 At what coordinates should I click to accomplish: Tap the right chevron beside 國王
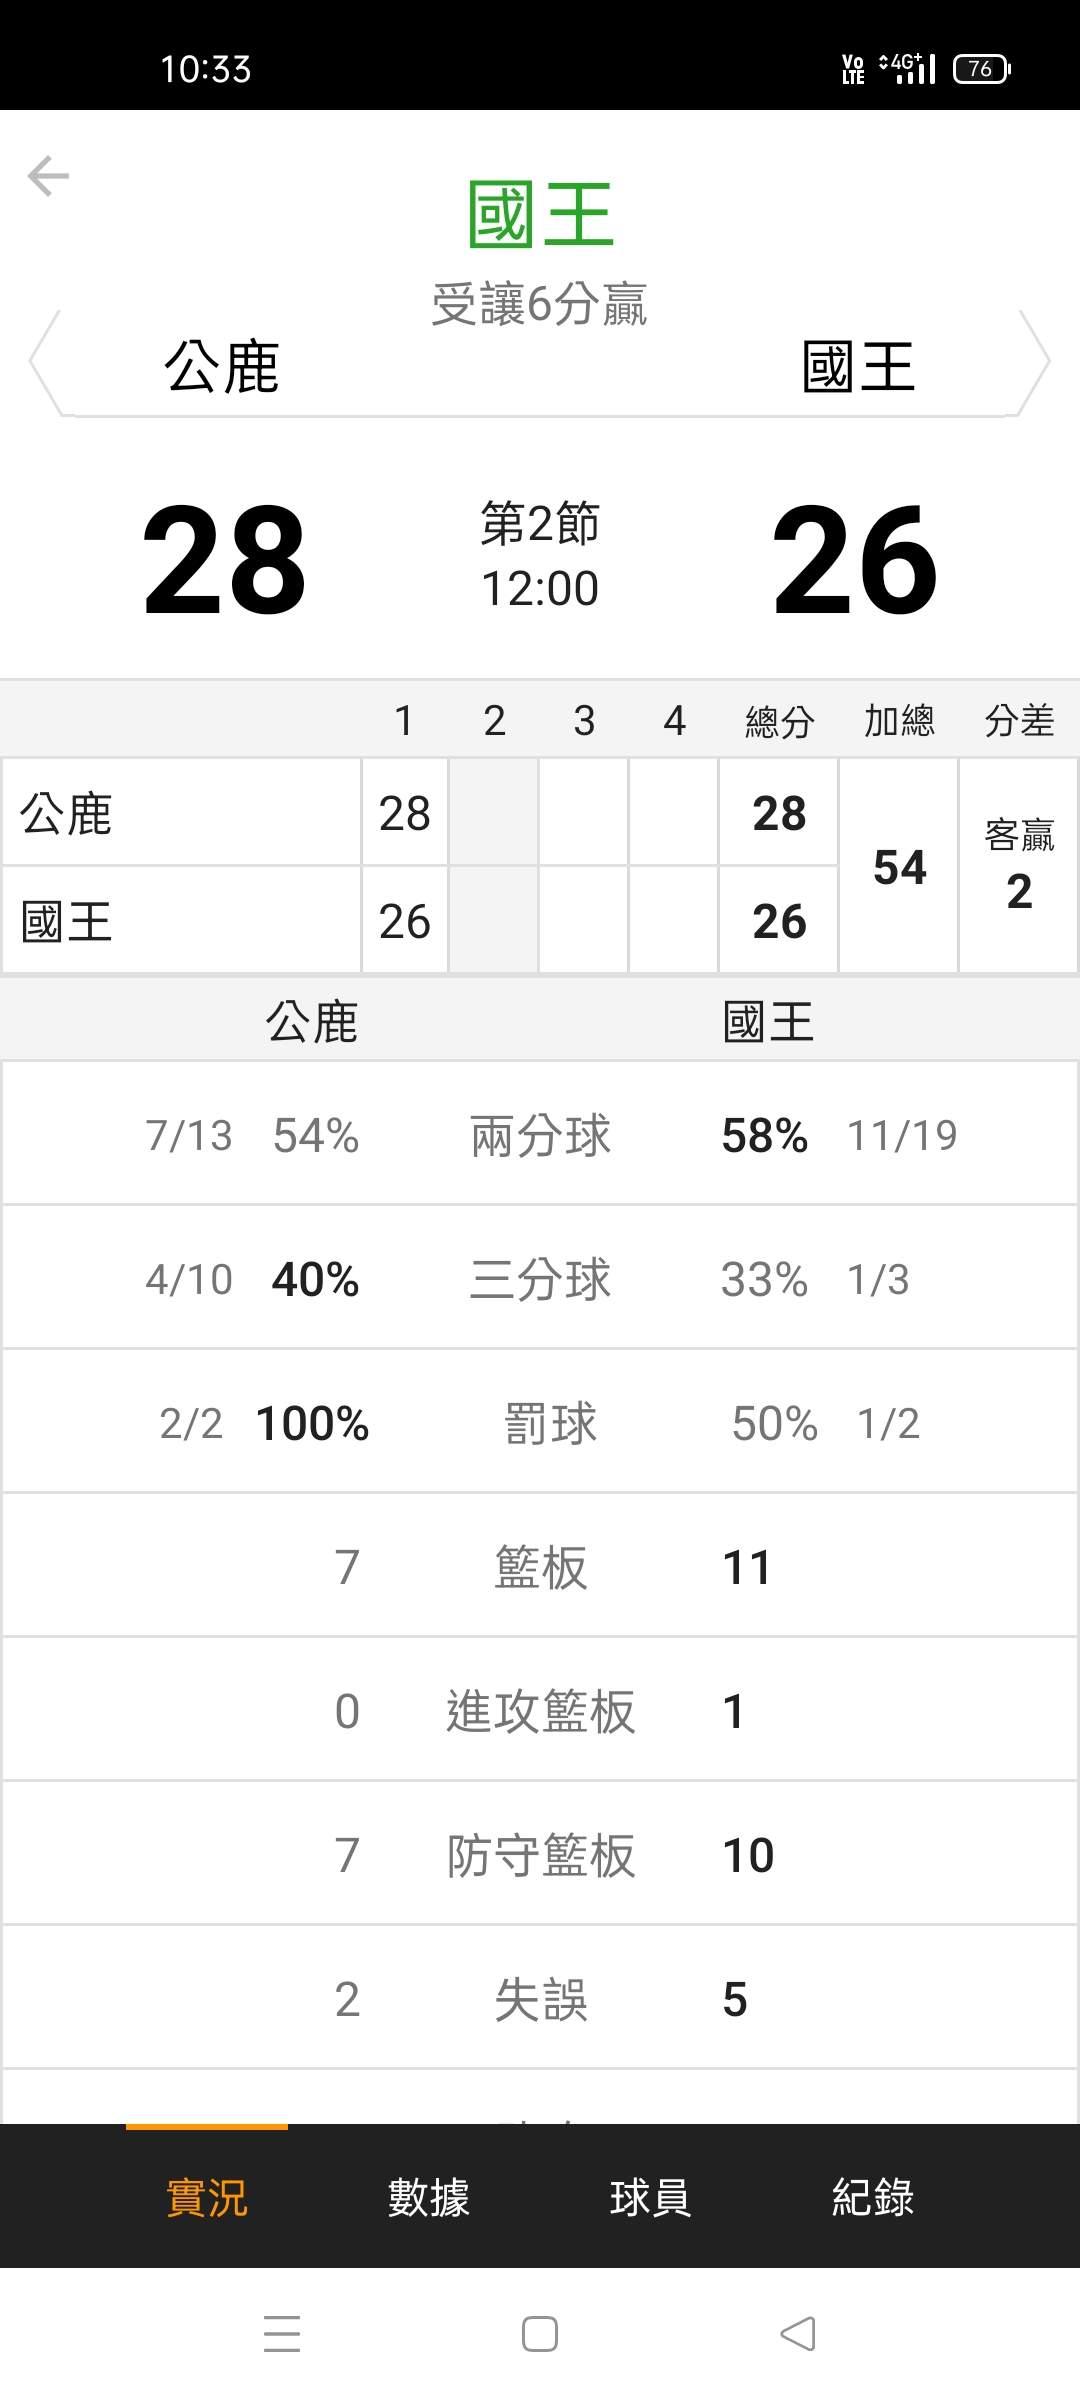click(1034, 362)
